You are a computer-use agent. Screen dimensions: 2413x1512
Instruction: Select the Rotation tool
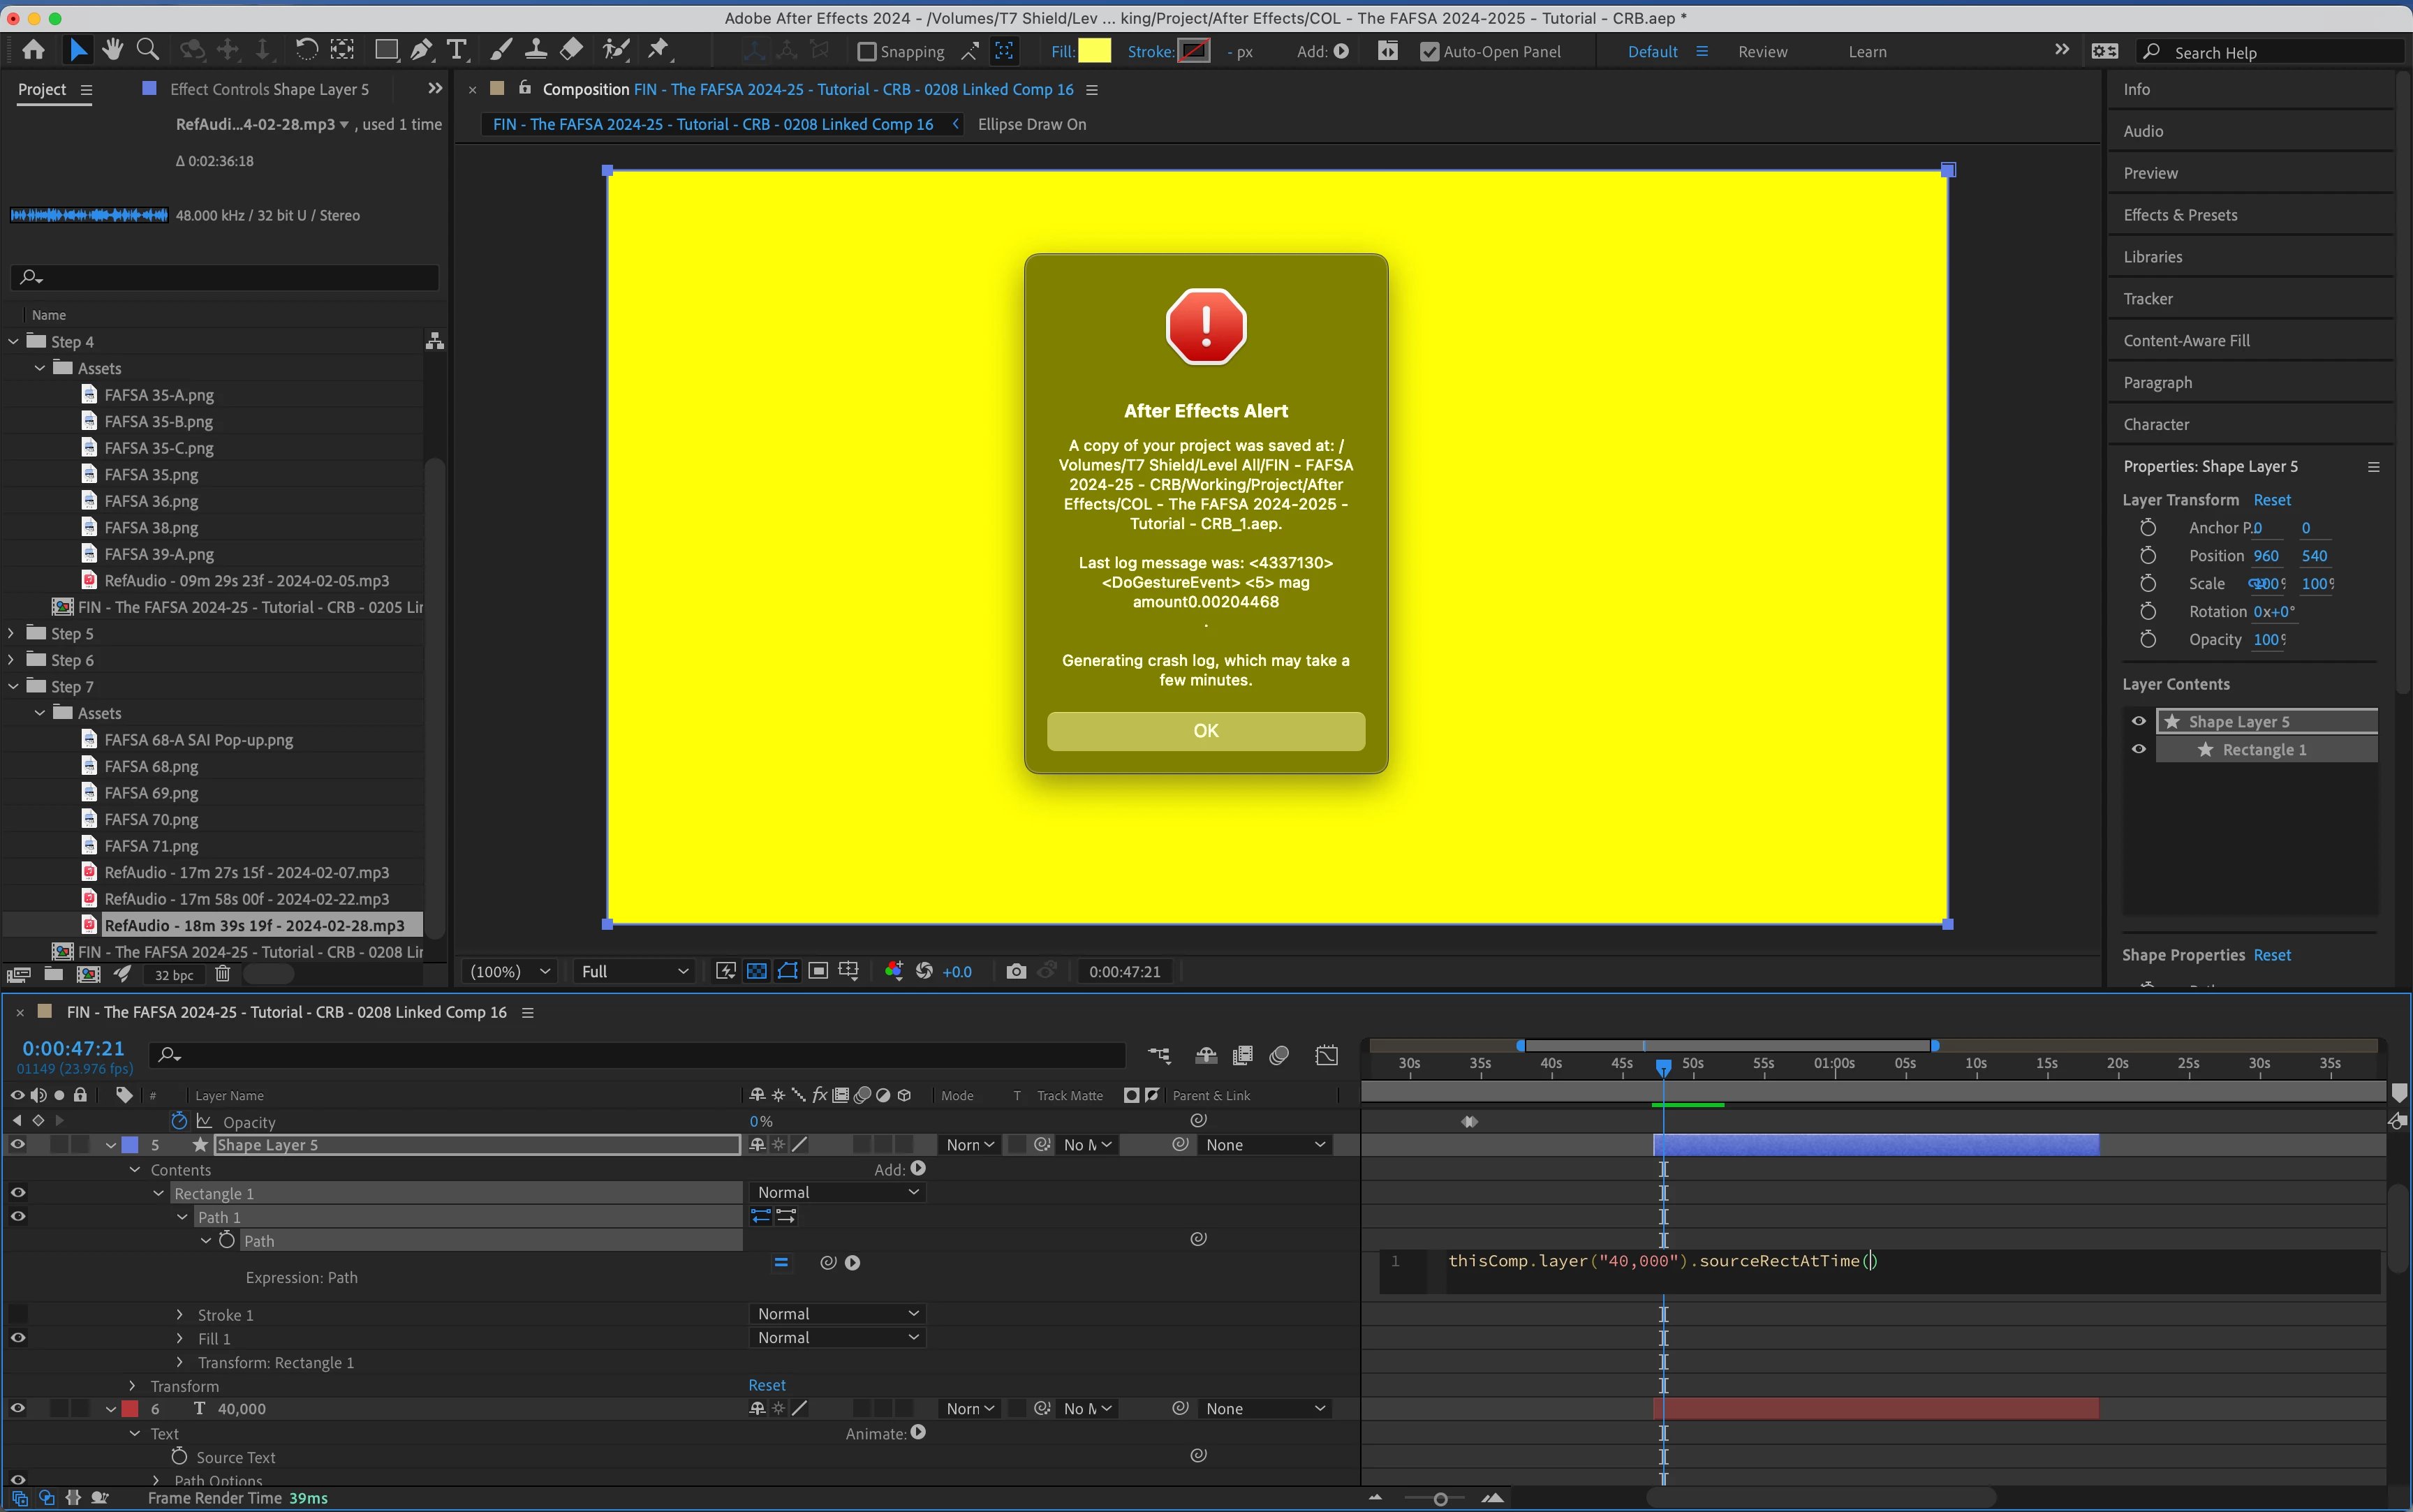(x=306, y=49)
